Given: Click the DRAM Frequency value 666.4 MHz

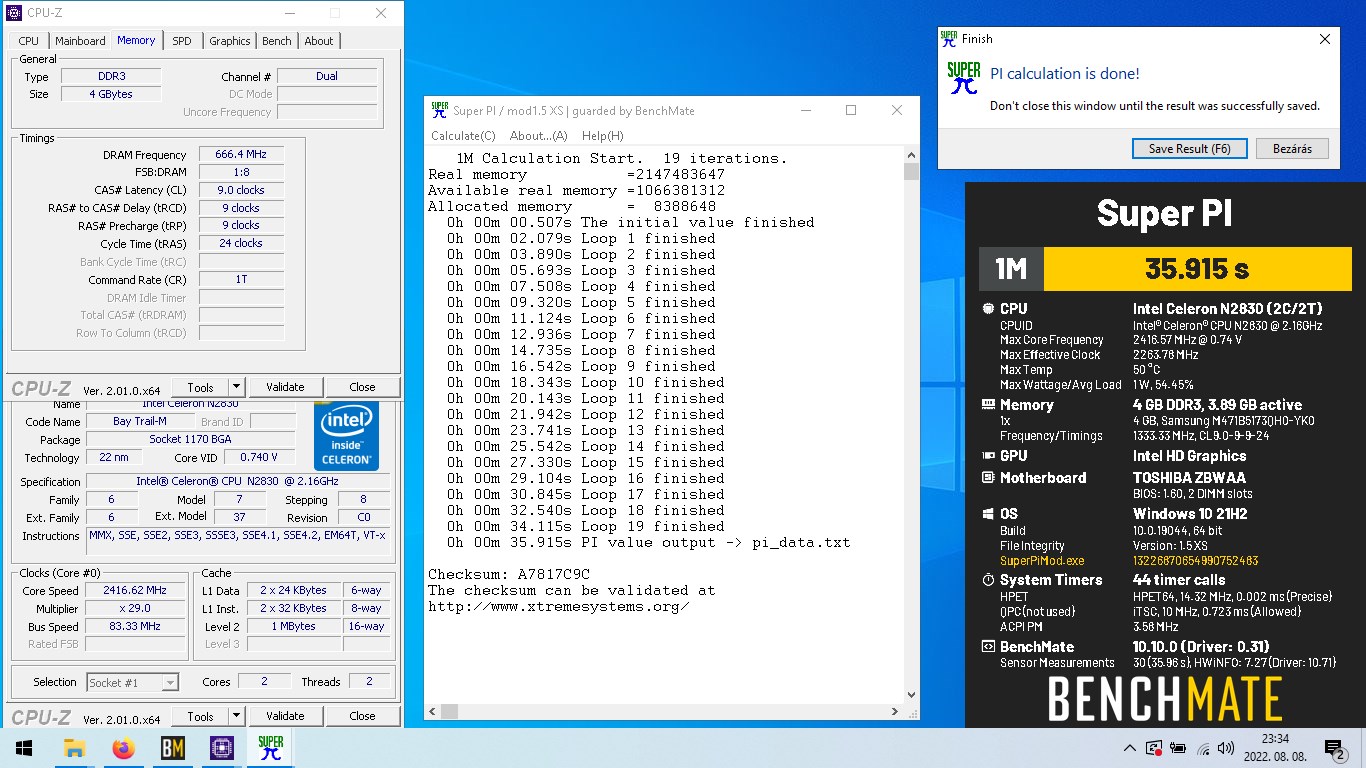Looking at the screenshot, I should tap(241, 154).
